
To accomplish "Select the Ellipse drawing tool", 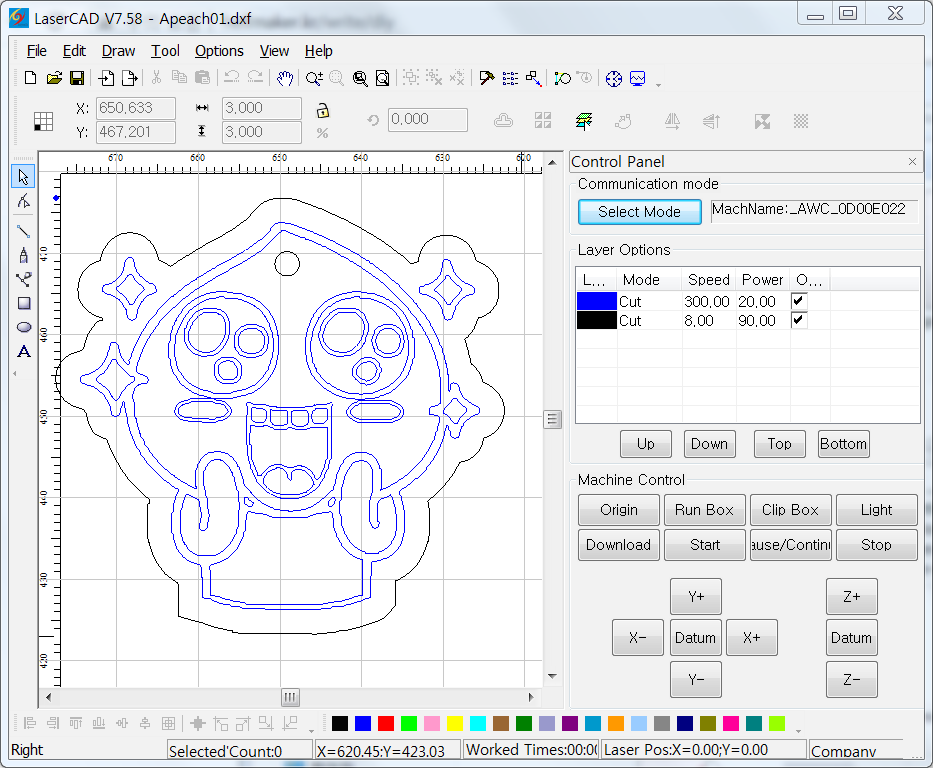I will click(23, 327).
